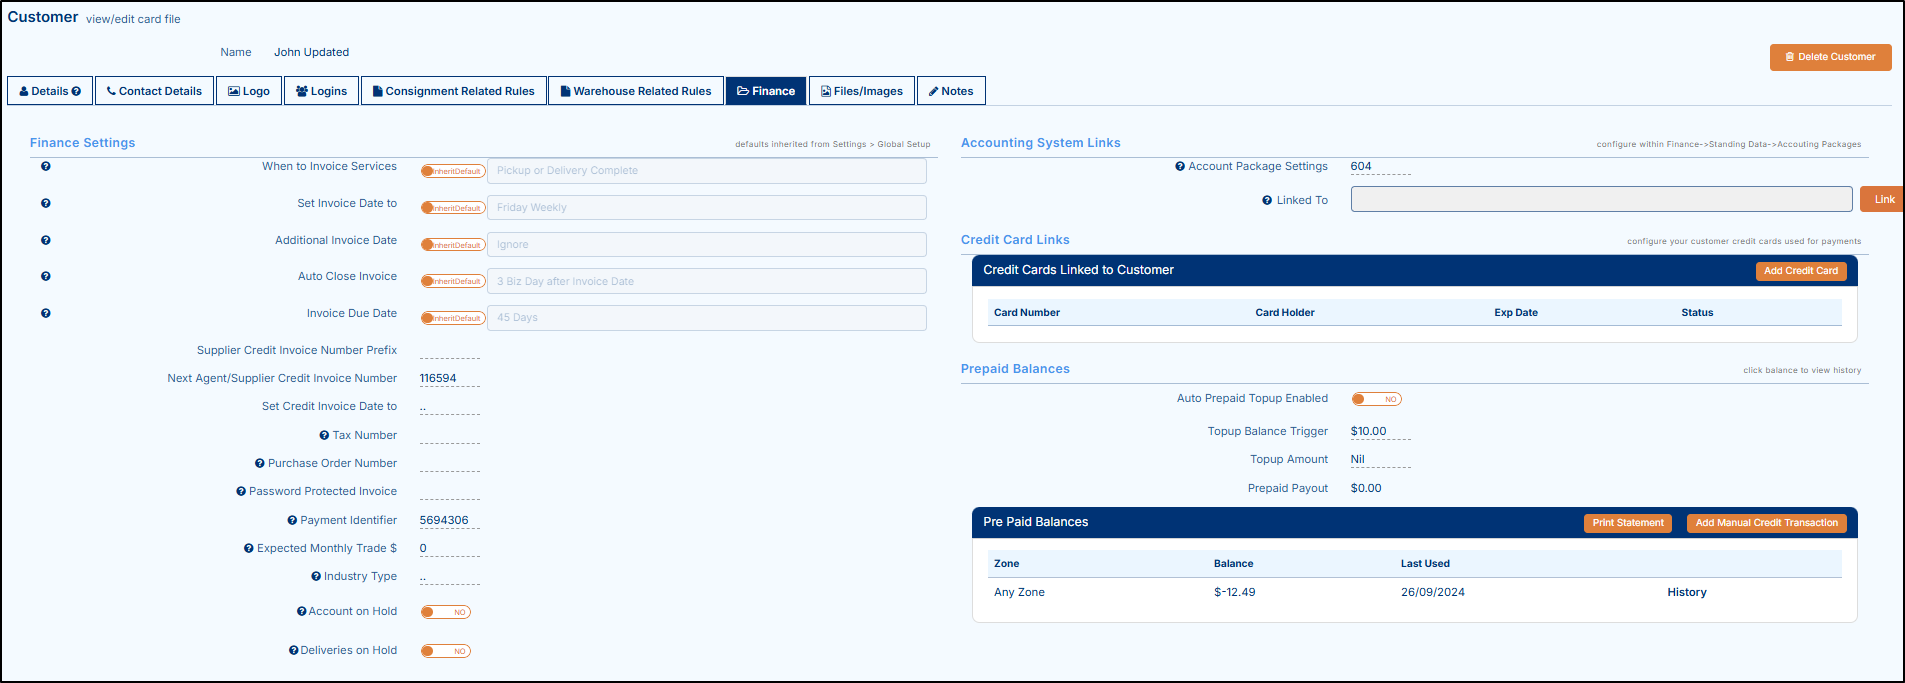This screenshot has width=1905, height=683.
Task: Click help icon beside When to Invoice Services
Action: point(46,167)
